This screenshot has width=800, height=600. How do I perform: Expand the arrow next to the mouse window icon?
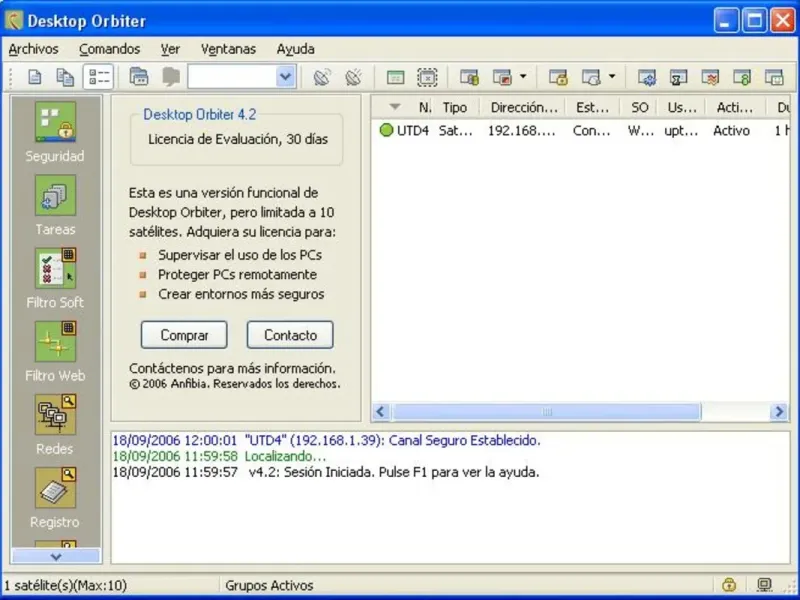(612, 77)
